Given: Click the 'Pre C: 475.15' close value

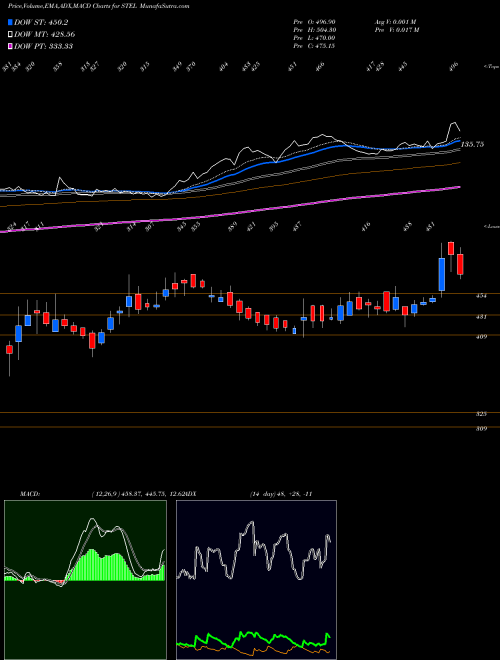Looking at the screenshot, I should pyautogui.click(x=314, y=46).
